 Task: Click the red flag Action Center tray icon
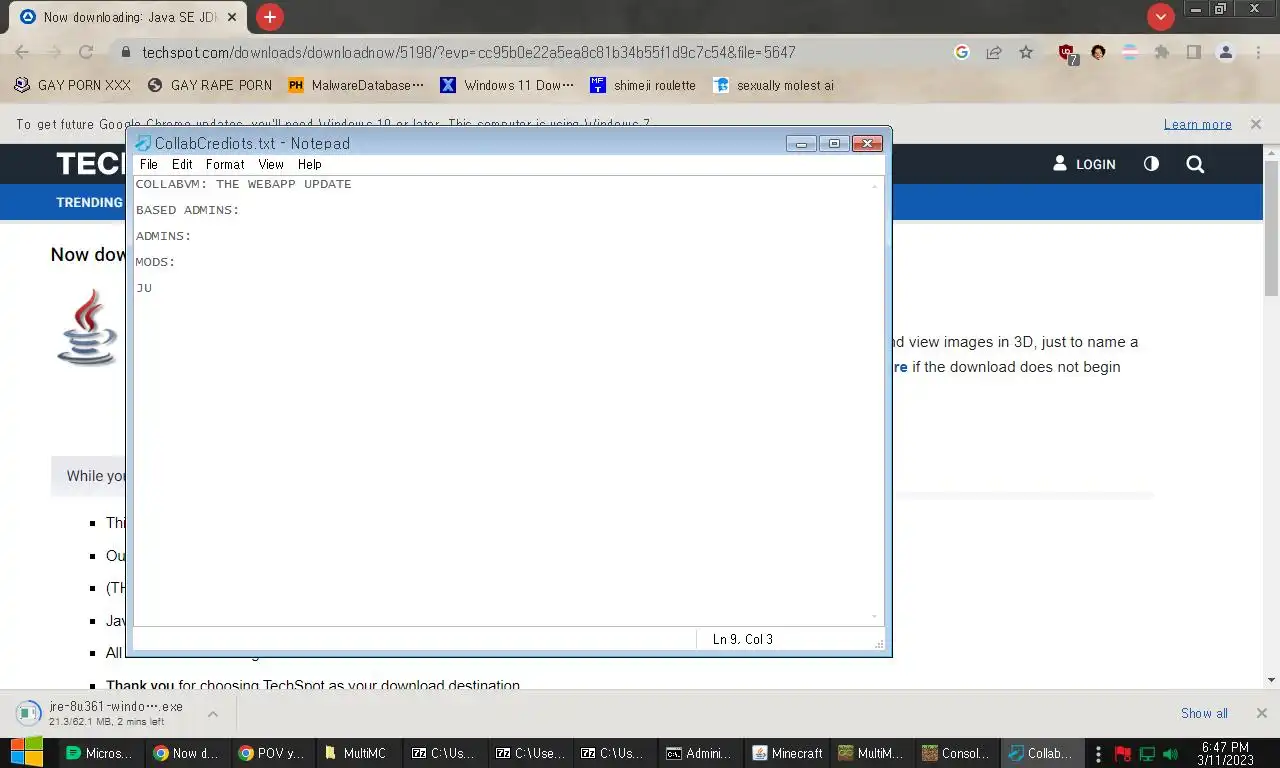1122,753
